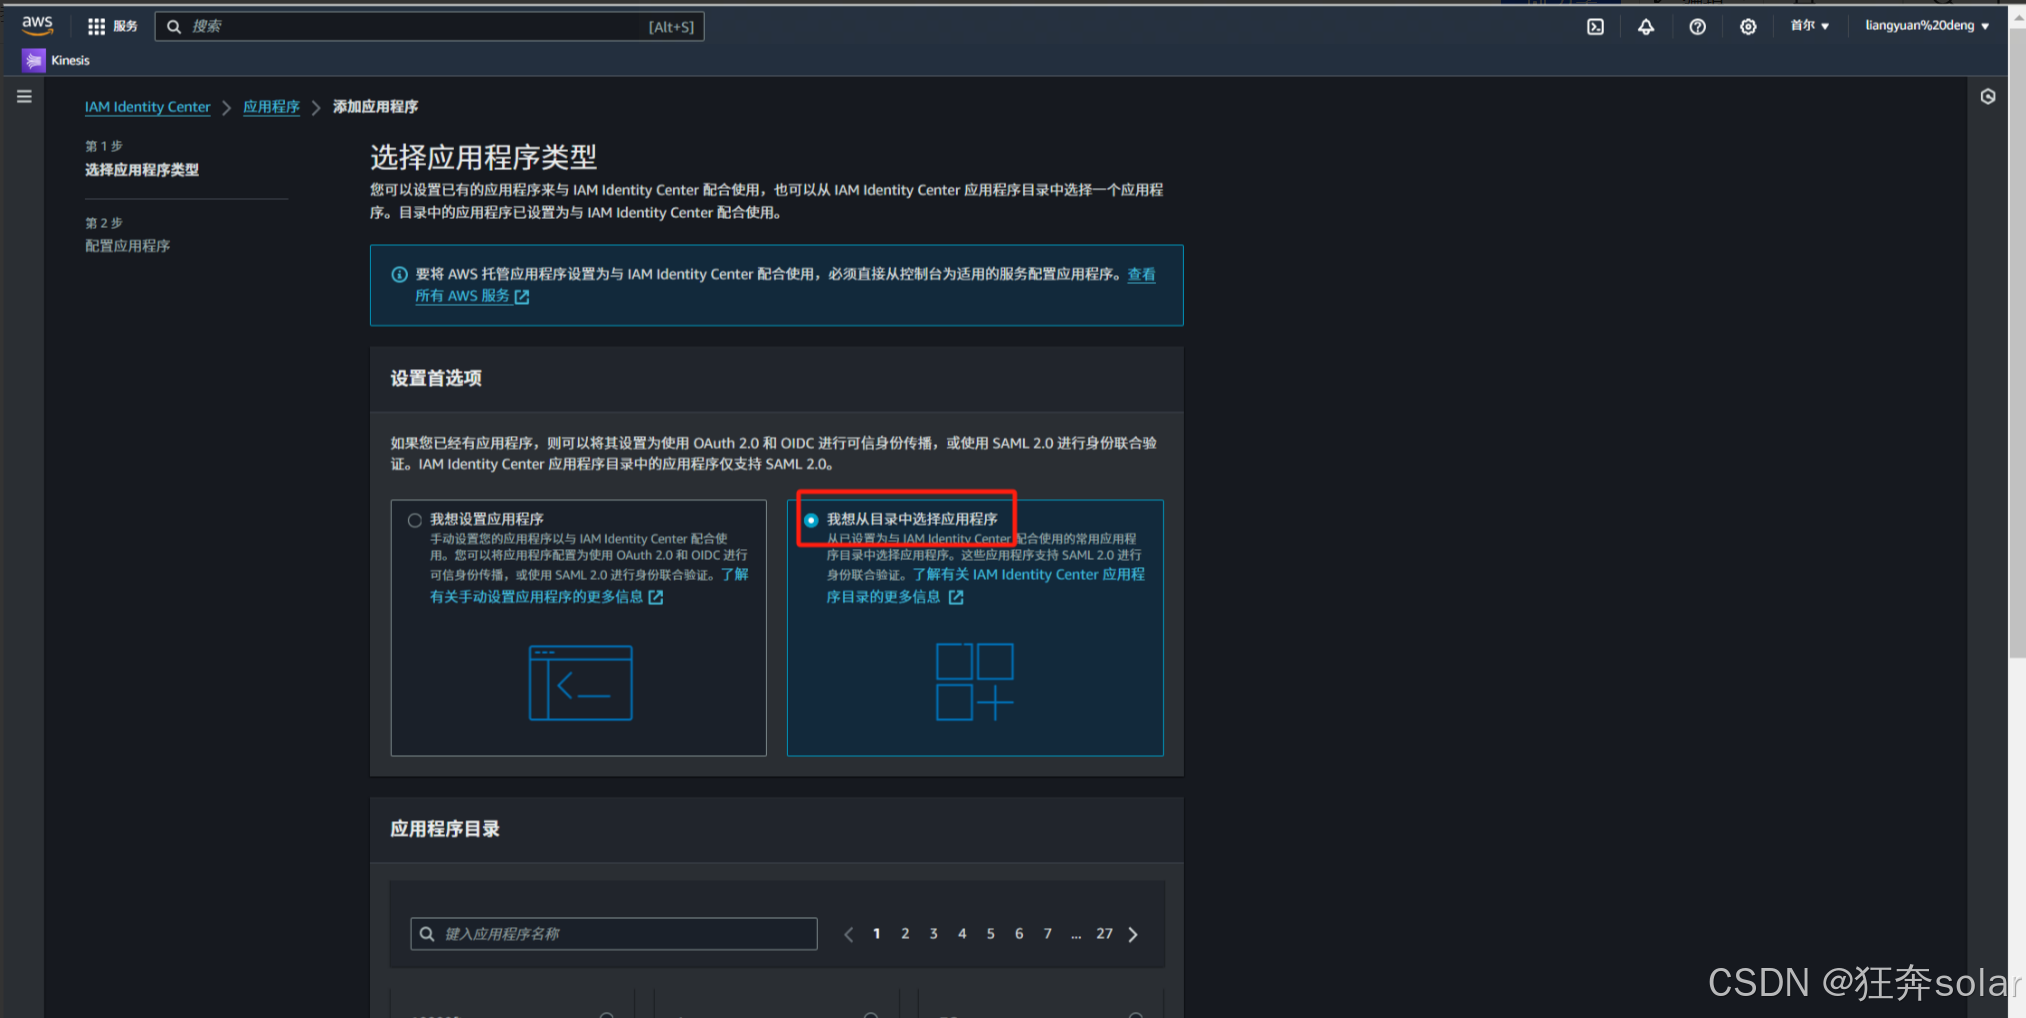This screenshot has height=1018, width=2026.
Task: Select 我想从目录中选择应用程序 radio button
Action: (x=811, y=520)
